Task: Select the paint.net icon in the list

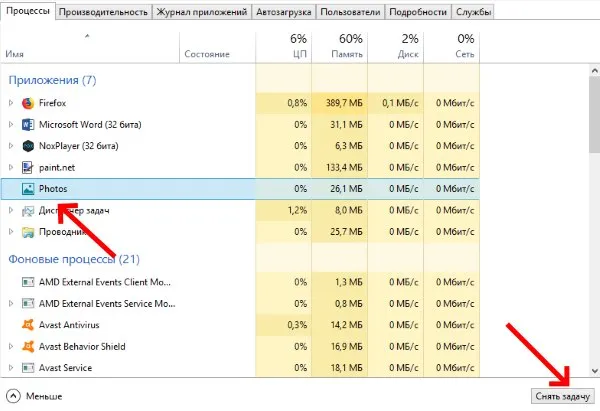Action: tap(27, 166)
